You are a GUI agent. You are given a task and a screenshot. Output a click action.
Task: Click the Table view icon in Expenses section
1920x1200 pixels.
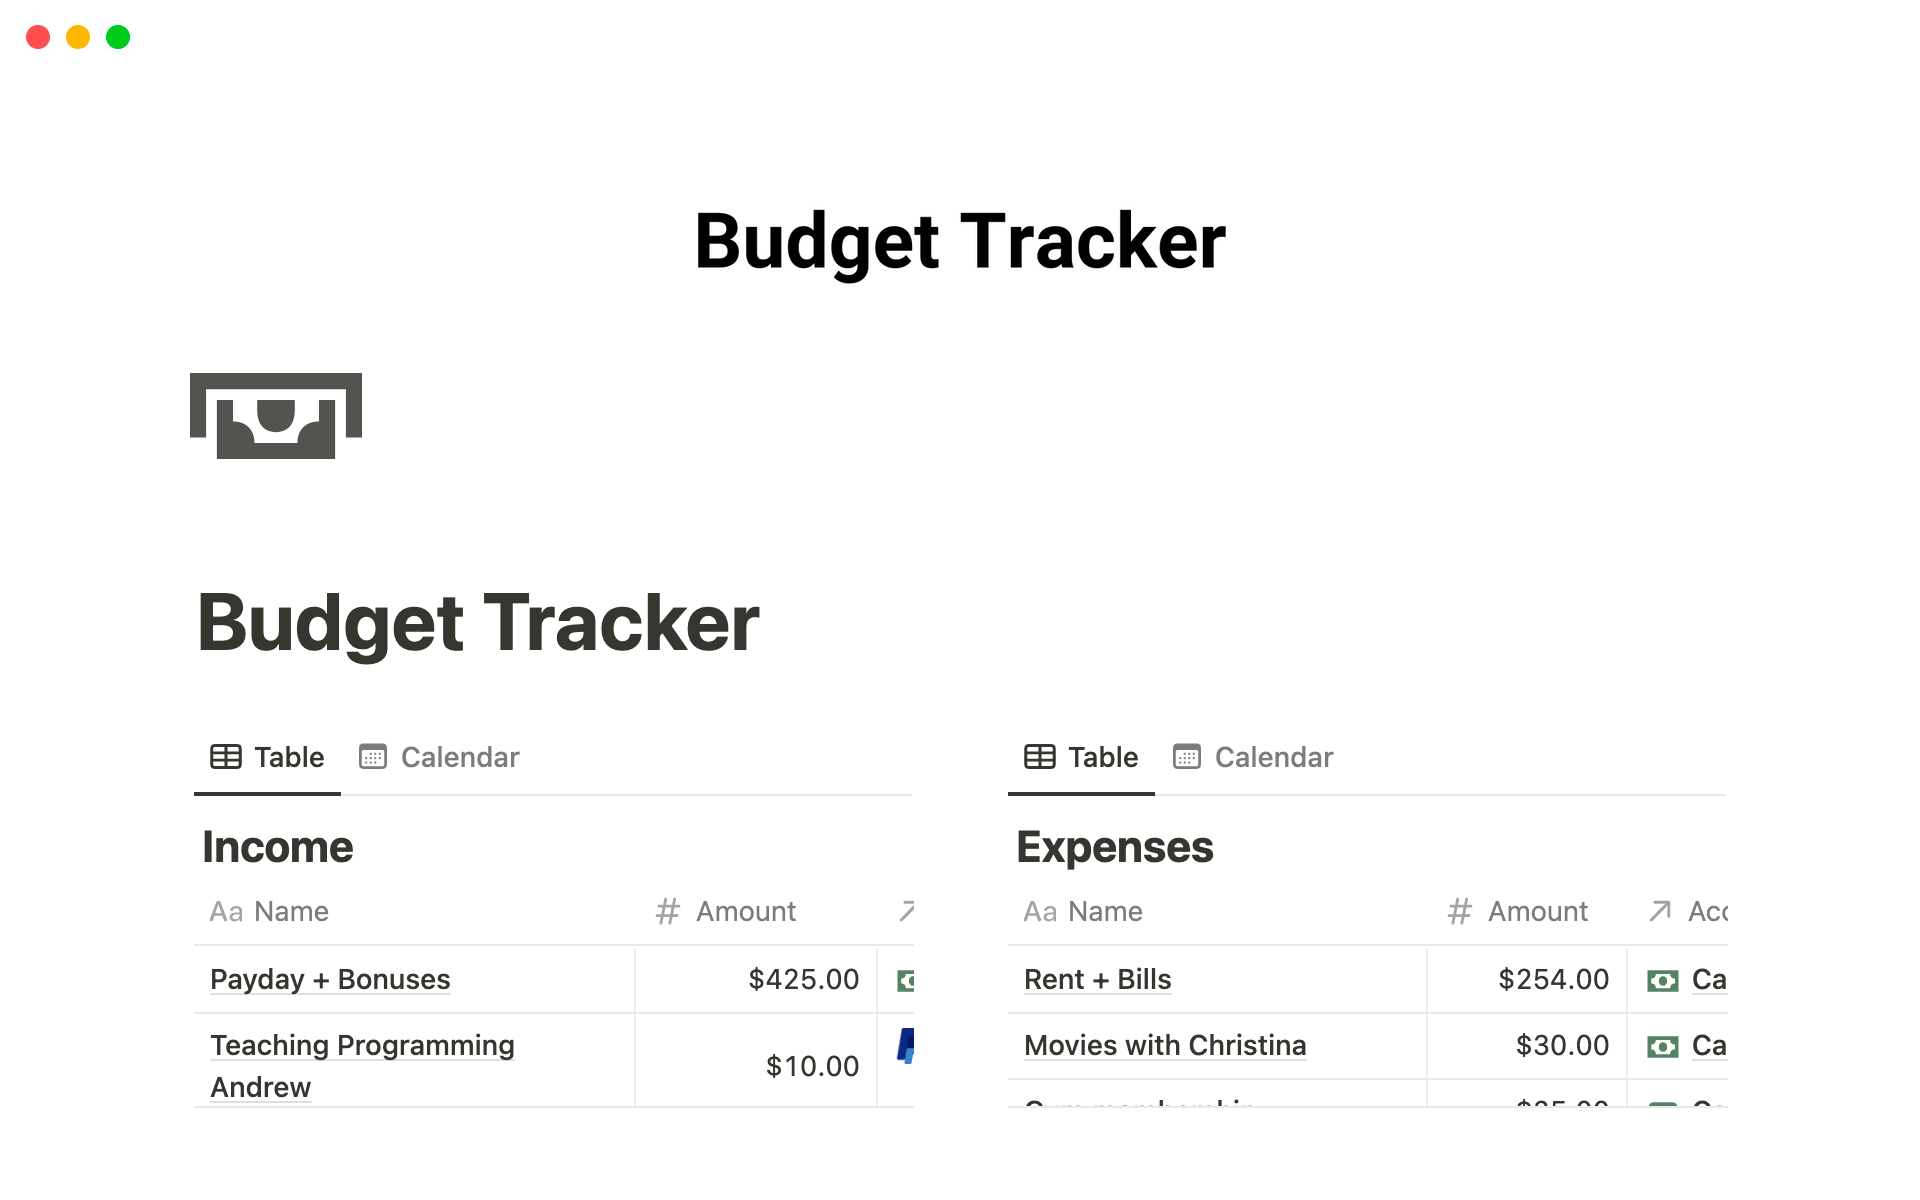[1040, 757]
